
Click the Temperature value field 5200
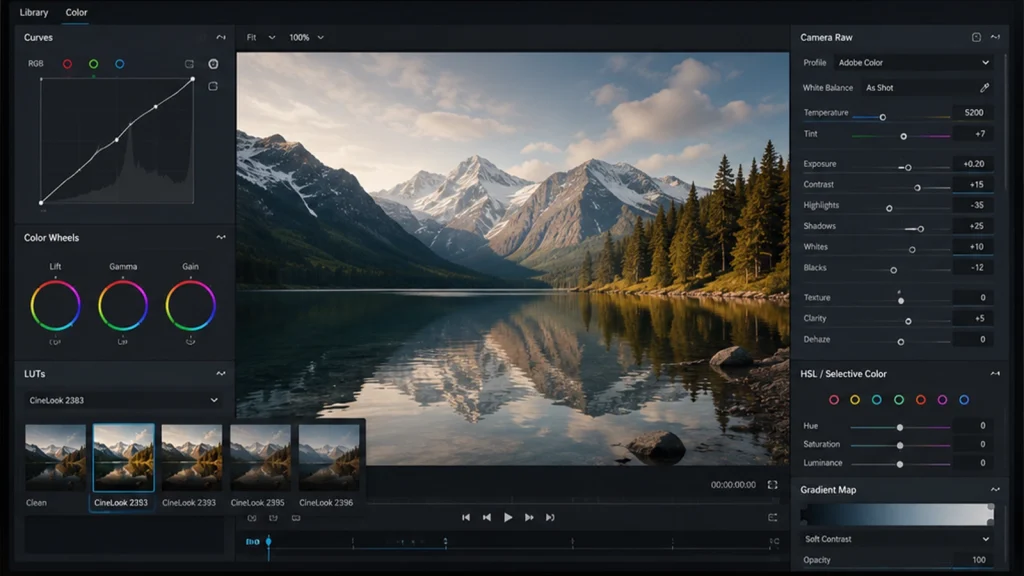point(973,112)
